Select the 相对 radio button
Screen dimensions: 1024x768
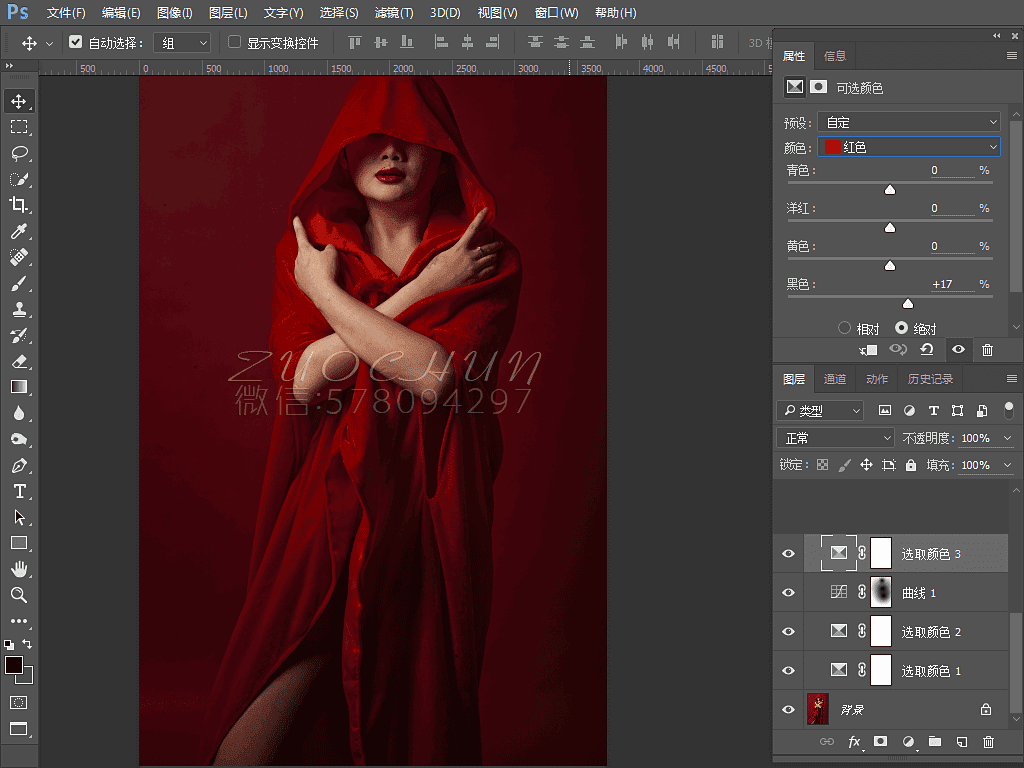pyautogui.click(x=844, y=328)
